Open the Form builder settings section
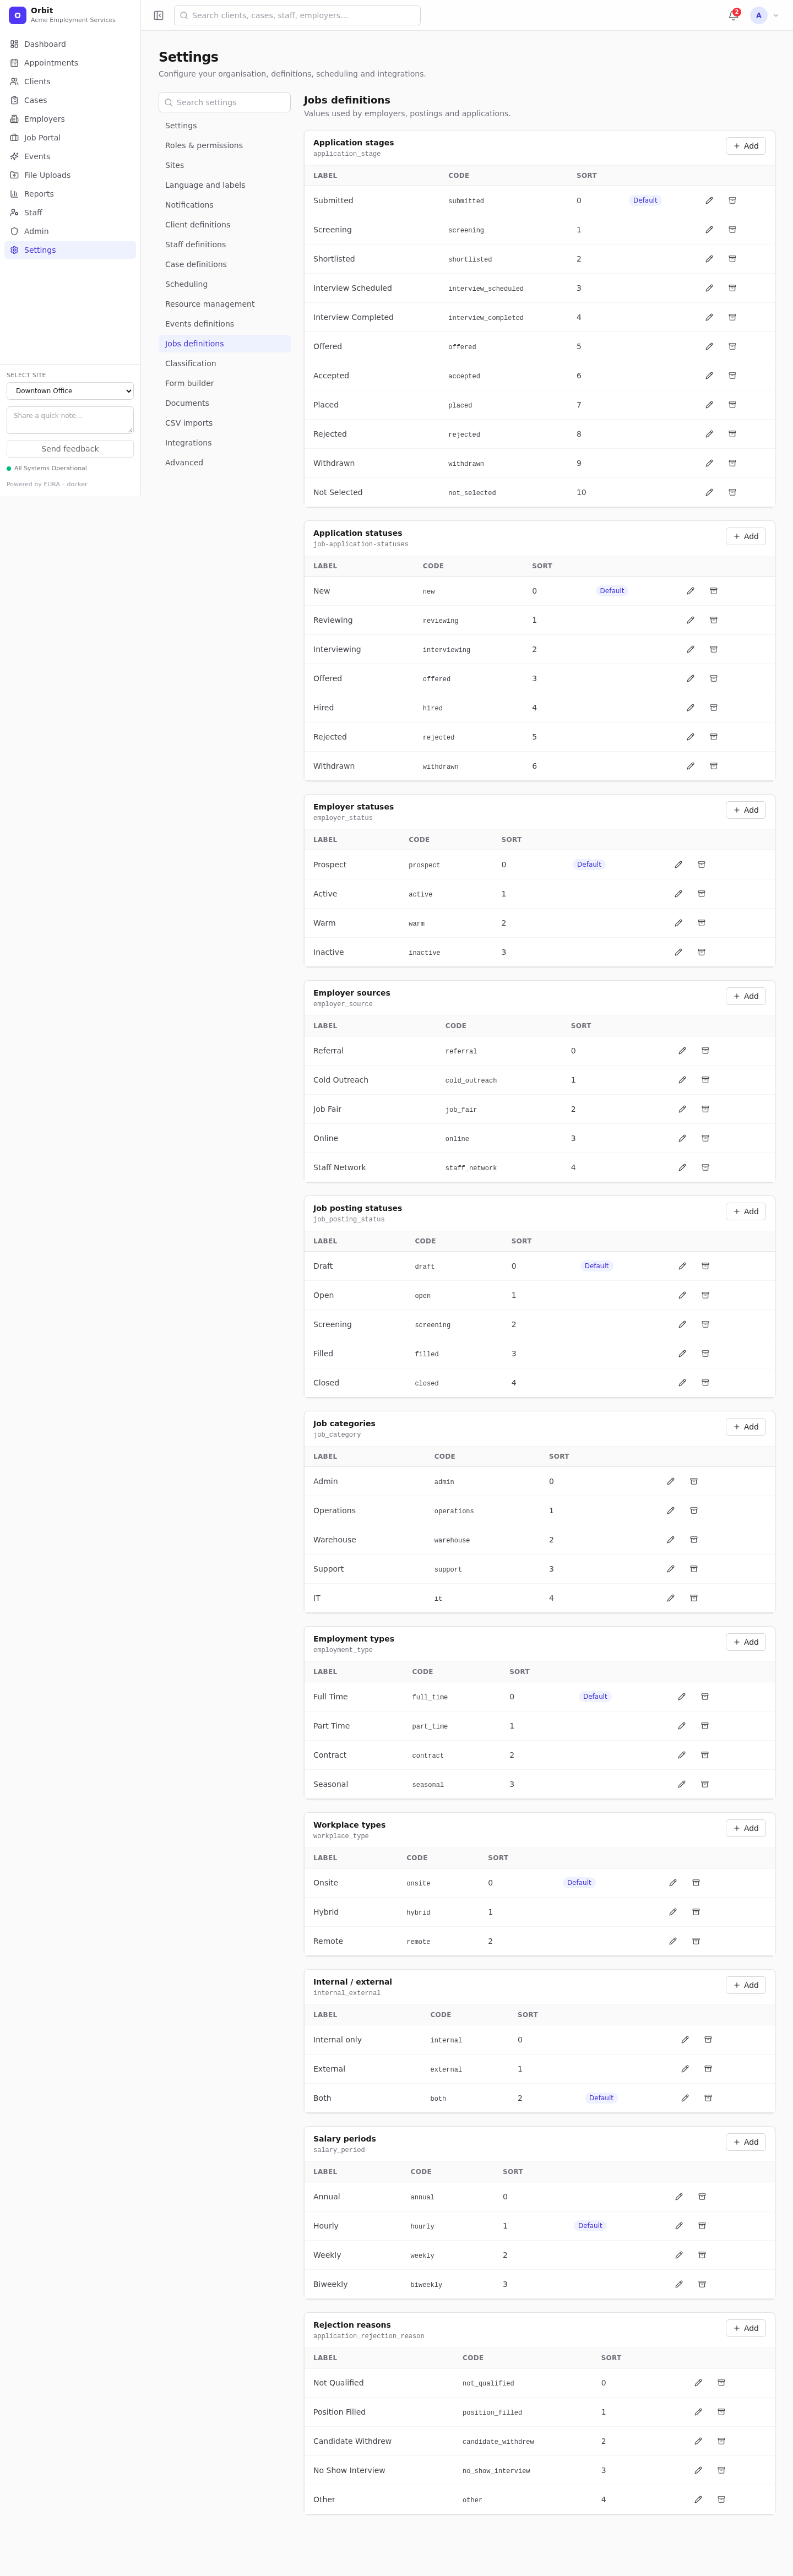The height and width of the screenshot is (2576, 793). pos(224,383)
